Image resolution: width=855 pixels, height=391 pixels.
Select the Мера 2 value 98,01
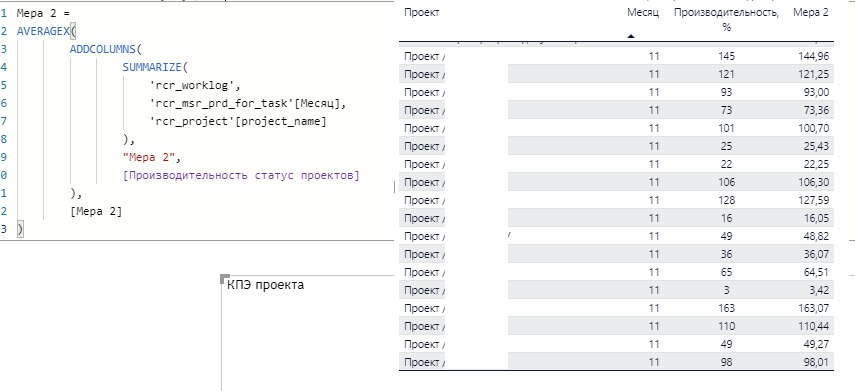(817, 362)
